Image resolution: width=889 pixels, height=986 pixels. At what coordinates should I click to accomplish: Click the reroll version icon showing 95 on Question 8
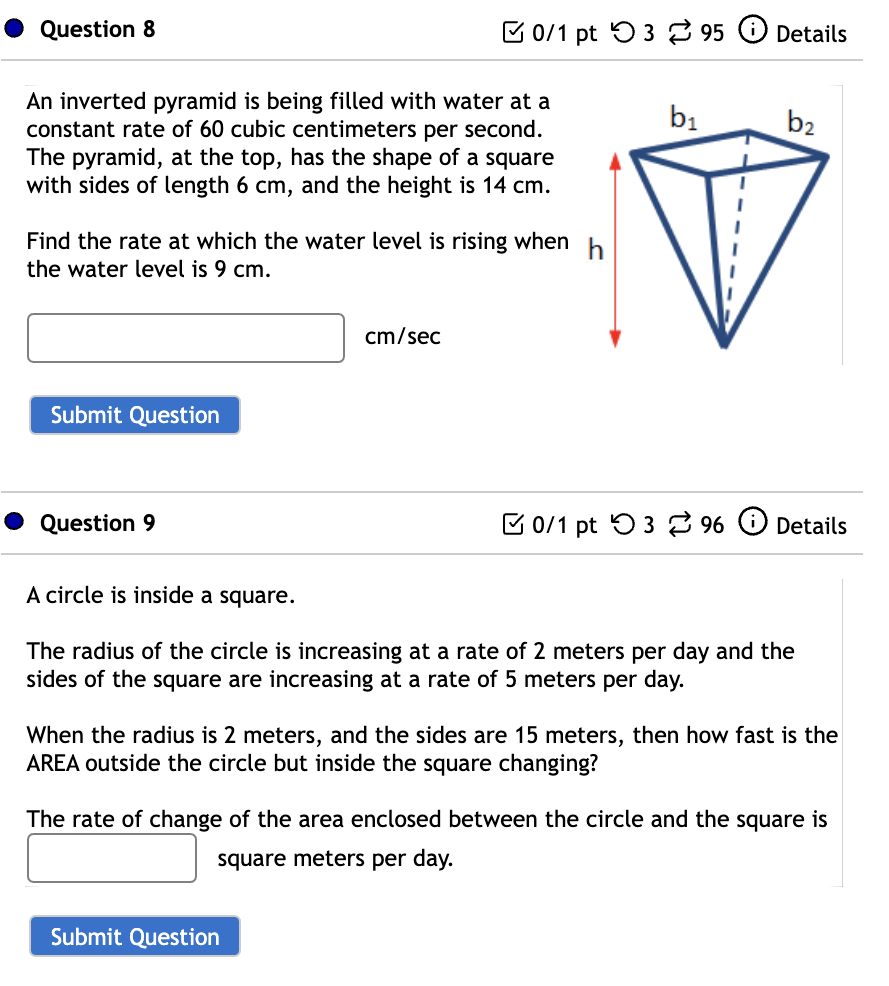678,30
